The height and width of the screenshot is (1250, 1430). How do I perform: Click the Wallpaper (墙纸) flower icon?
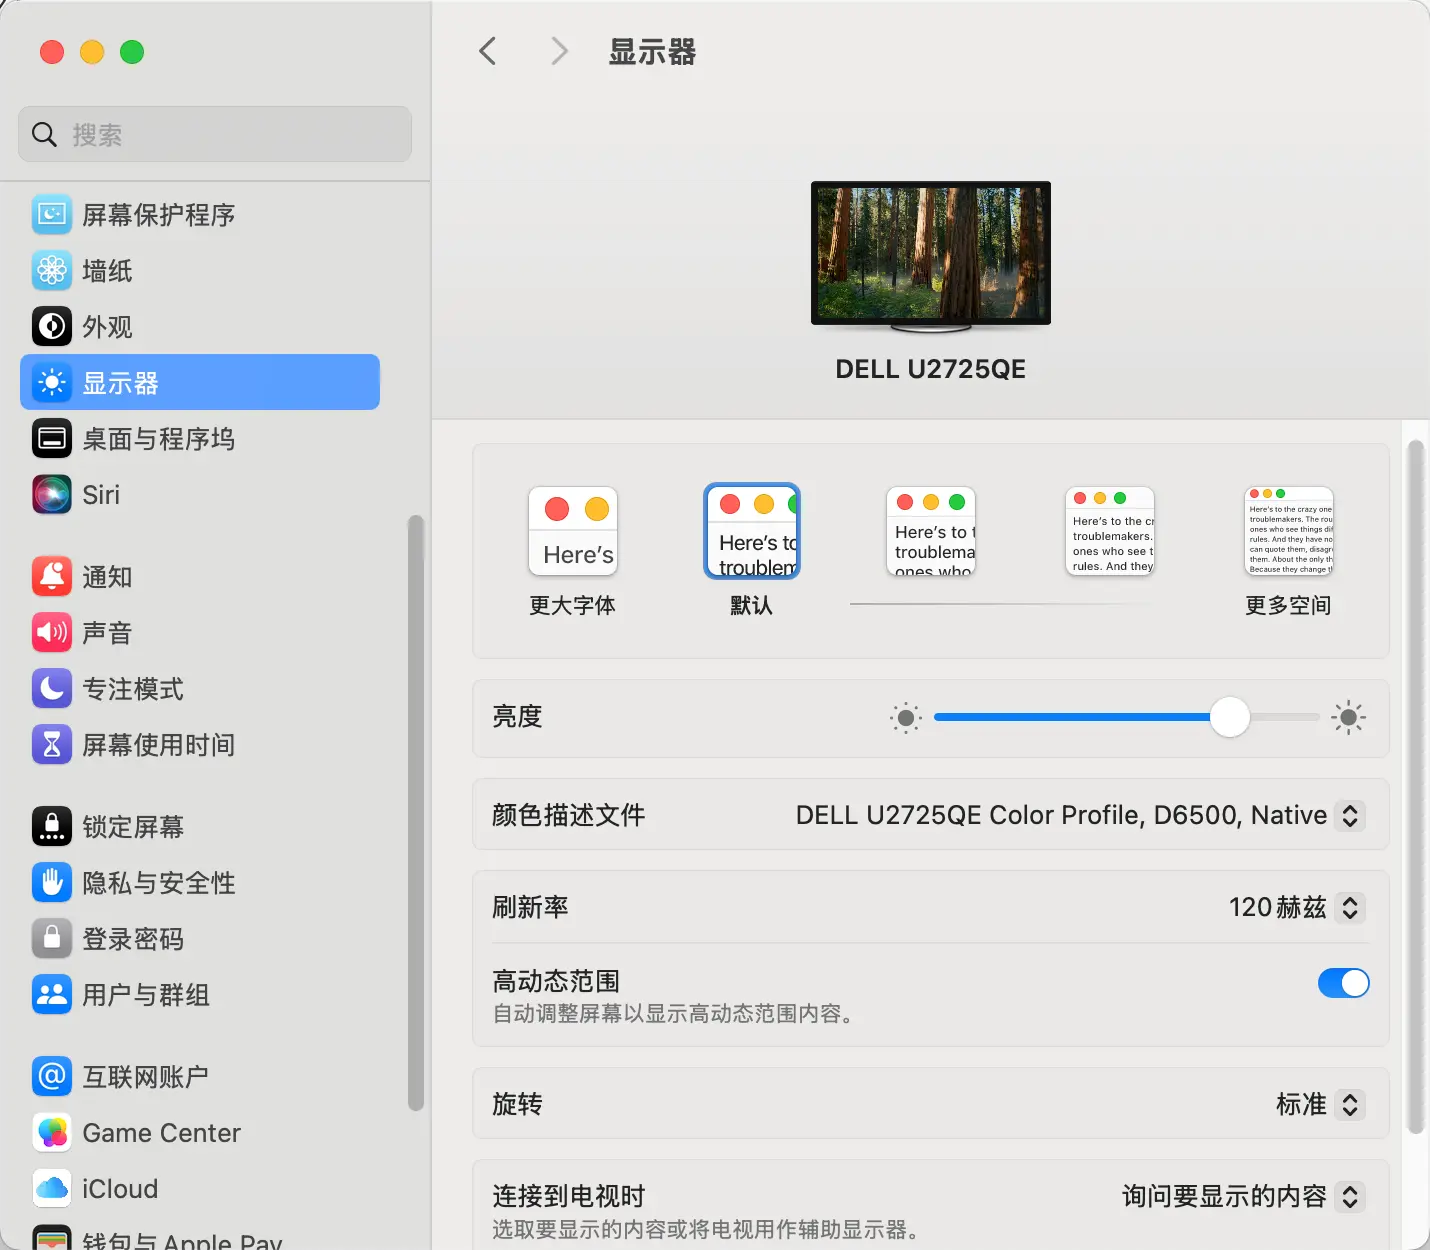52,270
